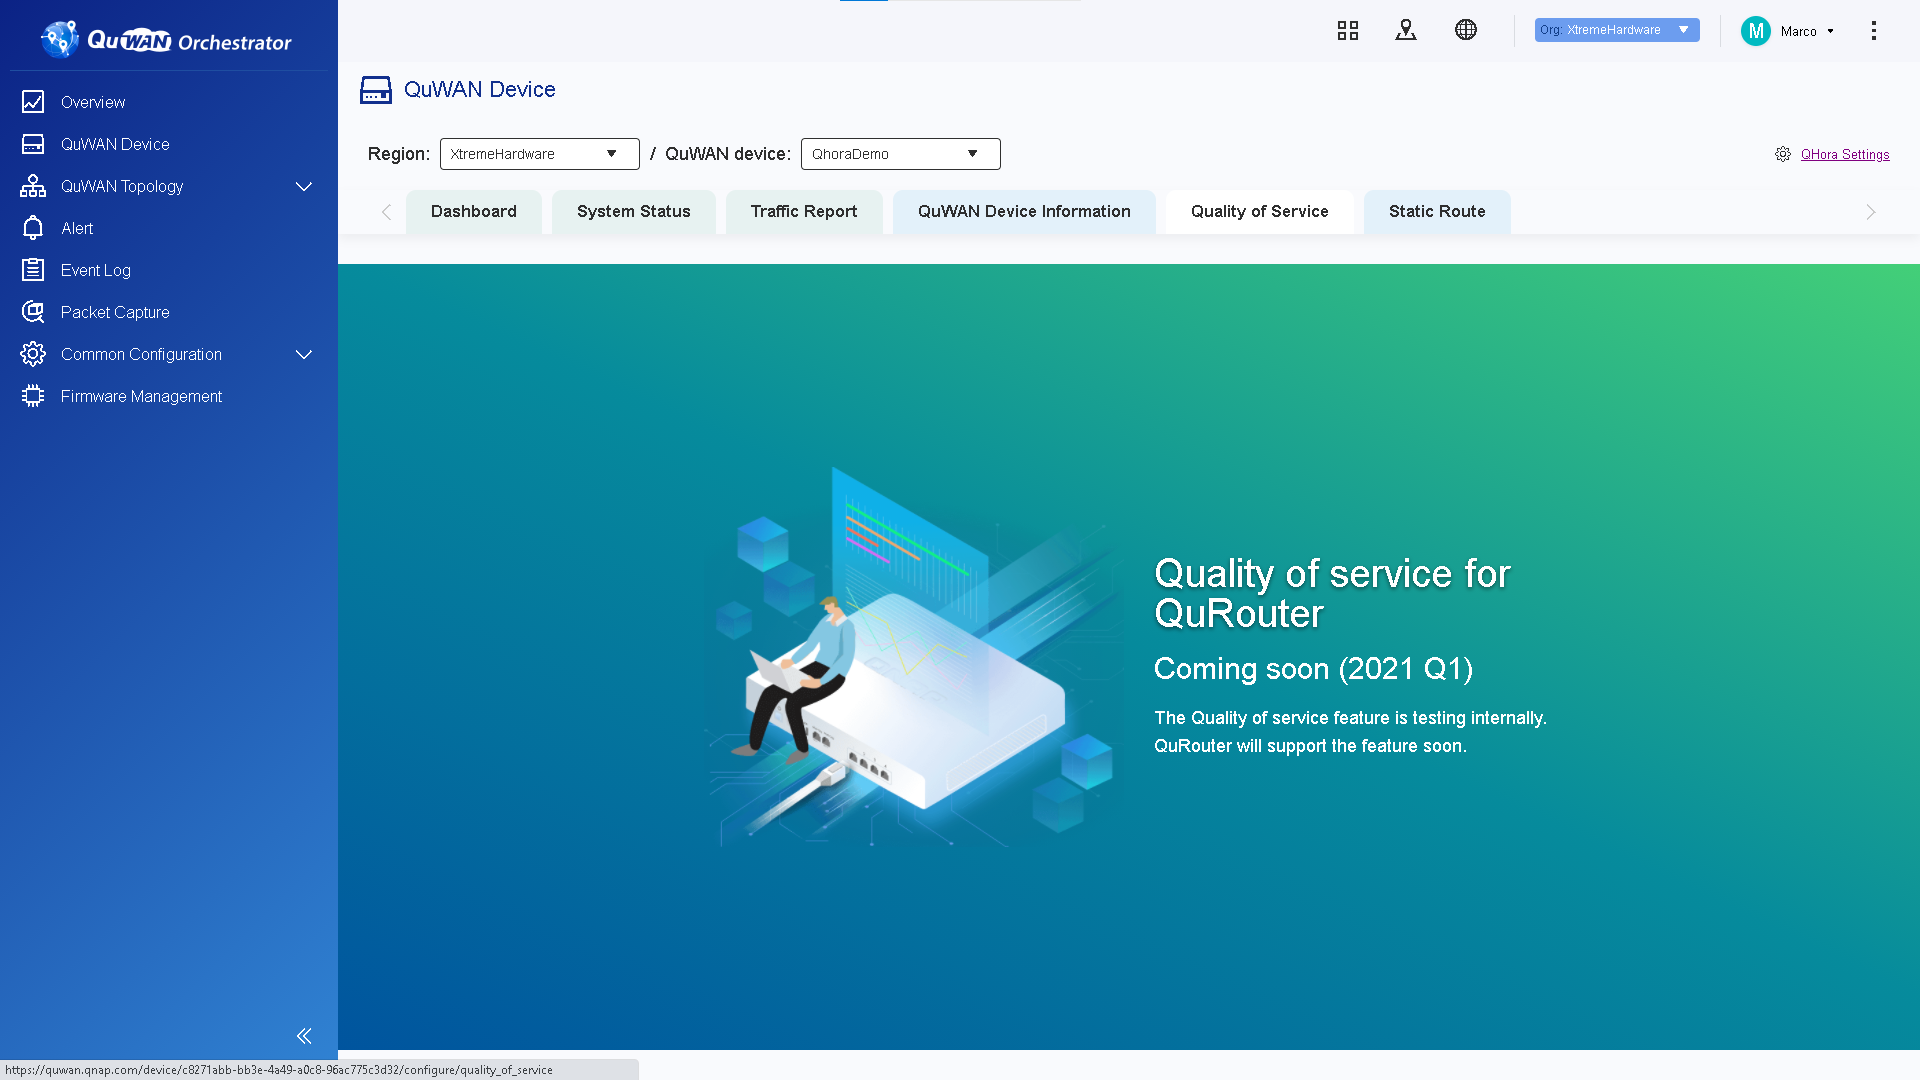Expand the Common Configuration submenu
This screenshot has height=1080, width=1920.
click(x=304, y=354)
